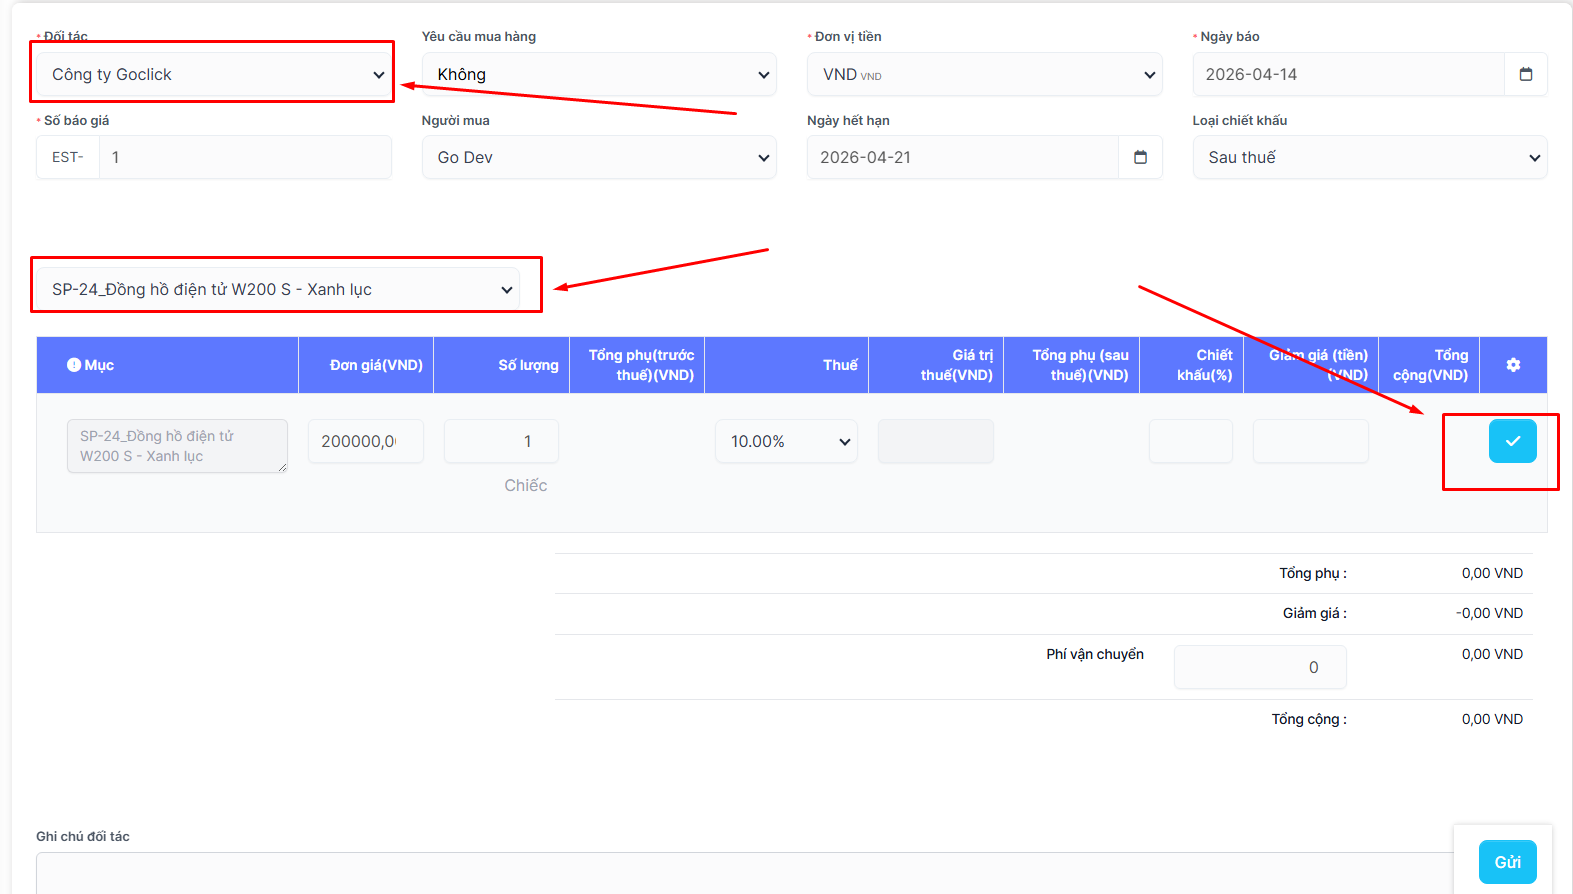The width and height of the screenshot is (1573, 894).
Task: Expand the Người mua Go Dev dropdown
Action: pos(599,157)
